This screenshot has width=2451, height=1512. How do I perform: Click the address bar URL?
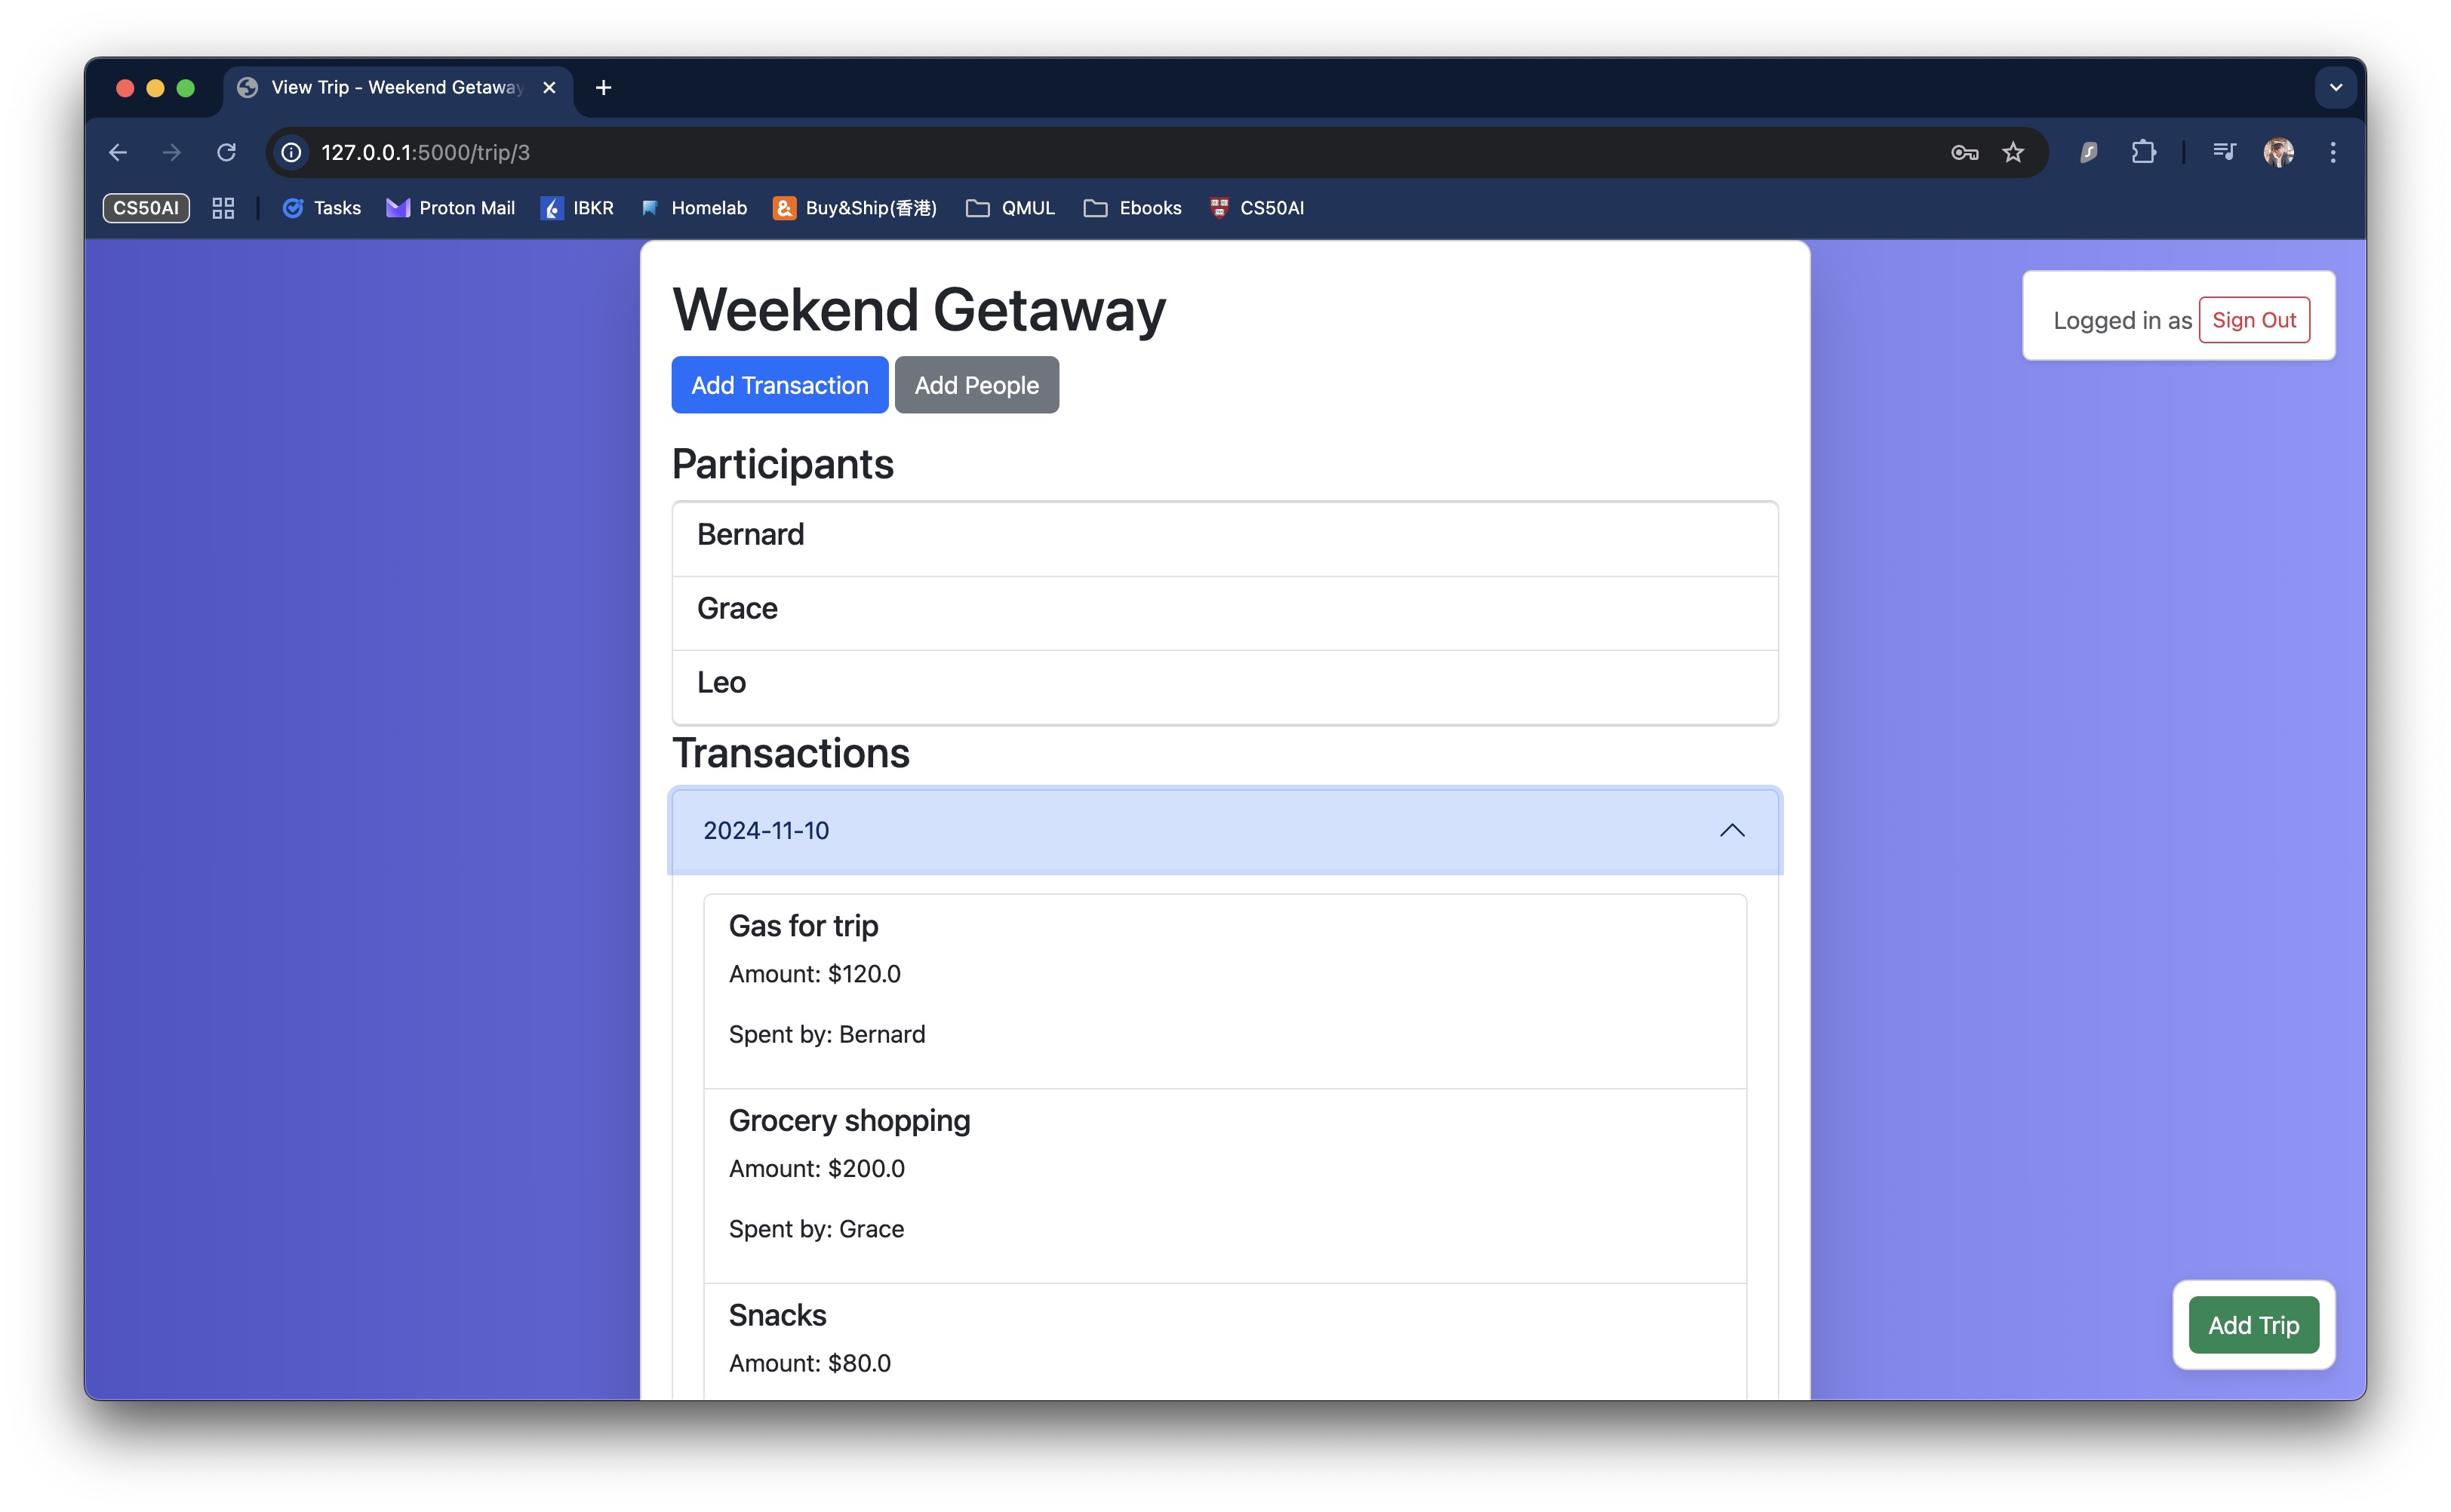point(426,152)
